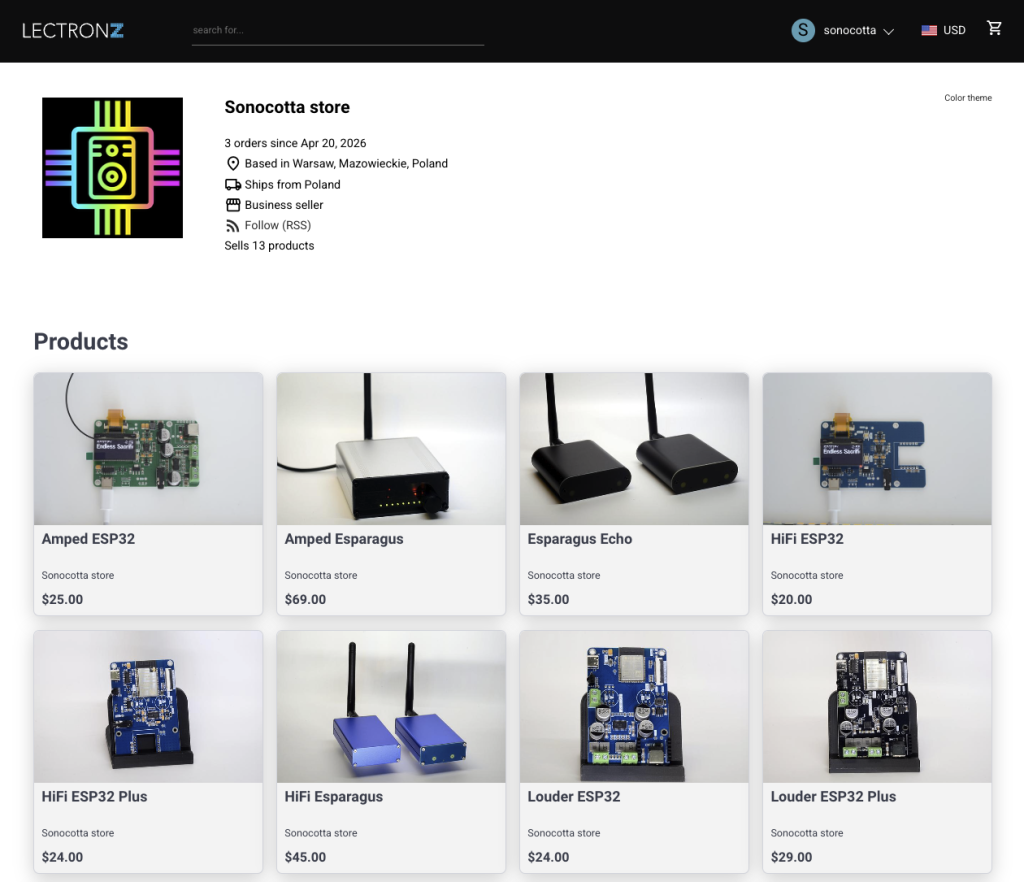The height and width of the screenshot is (882, 1024).
Task: Open the Amped ESP32 product title
Action: pos(88,539)
